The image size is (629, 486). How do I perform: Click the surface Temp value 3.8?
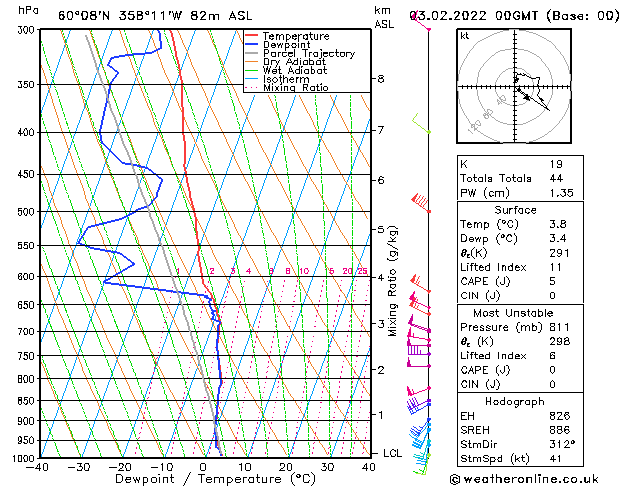pos(558,224)
